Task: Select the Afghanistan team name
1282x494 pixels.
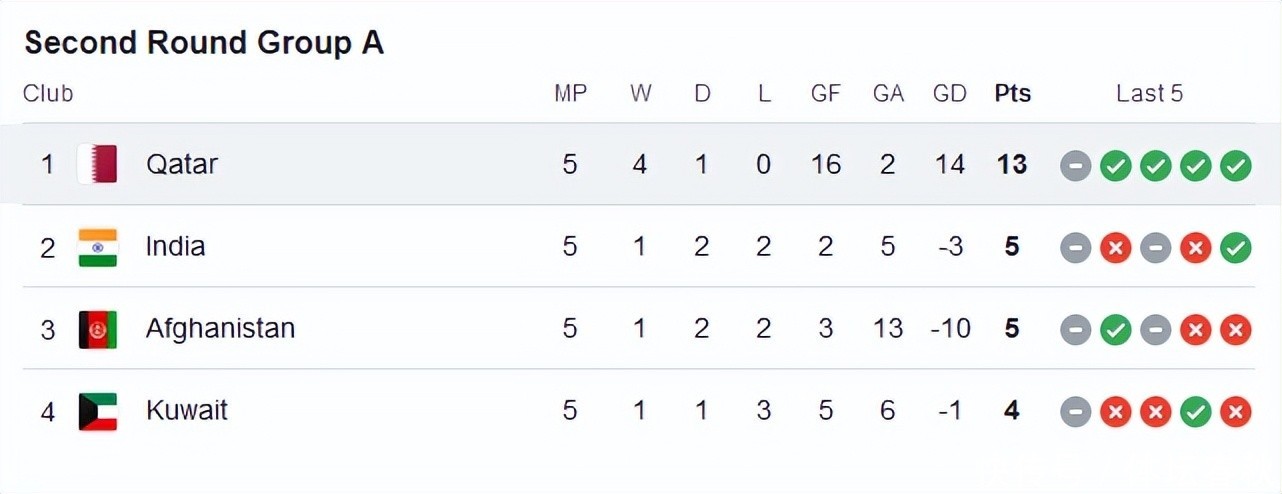Action: [220, 328]
